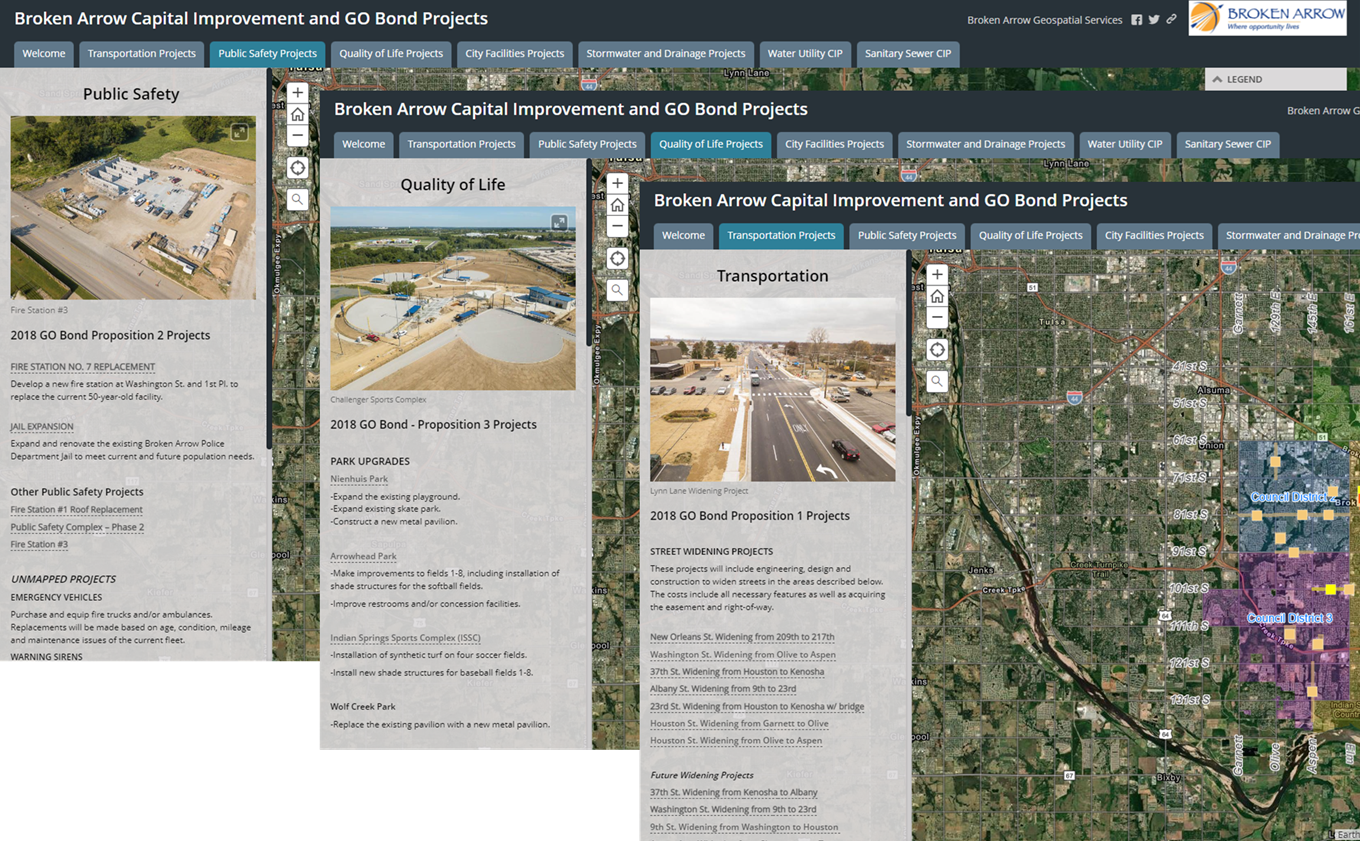
Task: Open City Facilities Projects tab in Quality of Life window
Action: (x=834, y=145)
